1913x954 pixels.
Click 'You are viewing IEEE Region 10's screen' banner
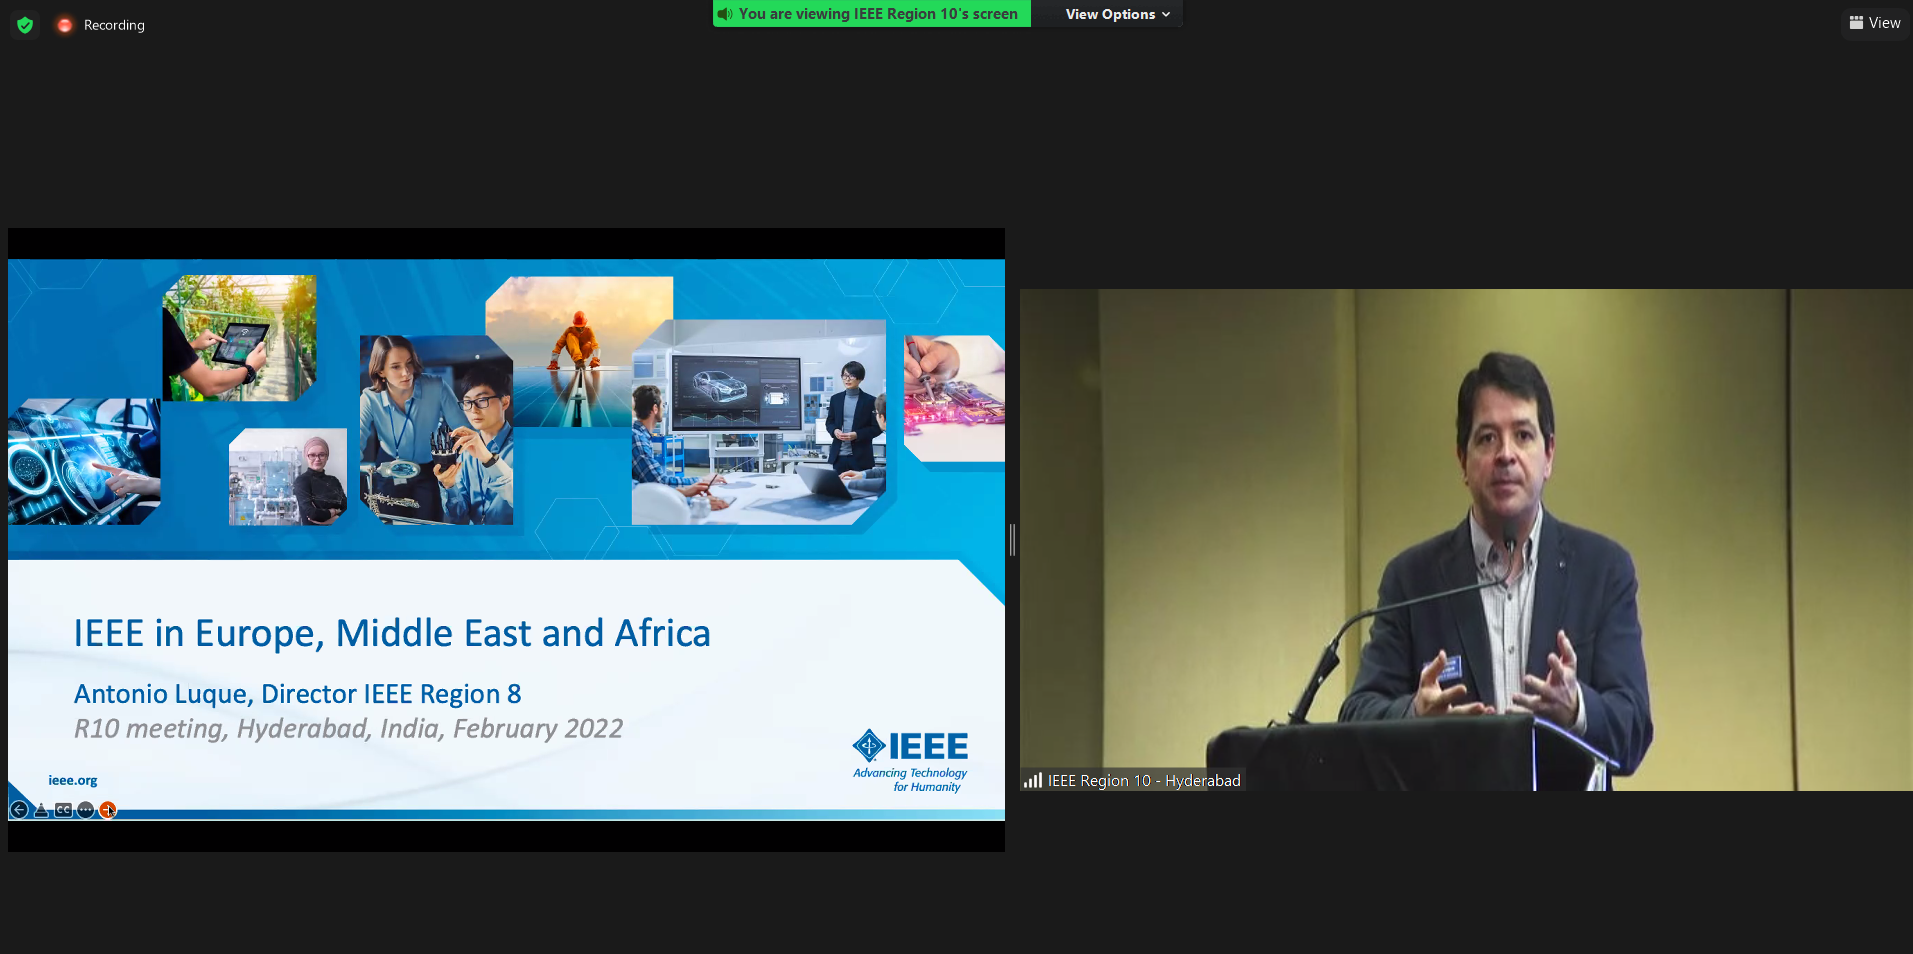pos(871,14)
